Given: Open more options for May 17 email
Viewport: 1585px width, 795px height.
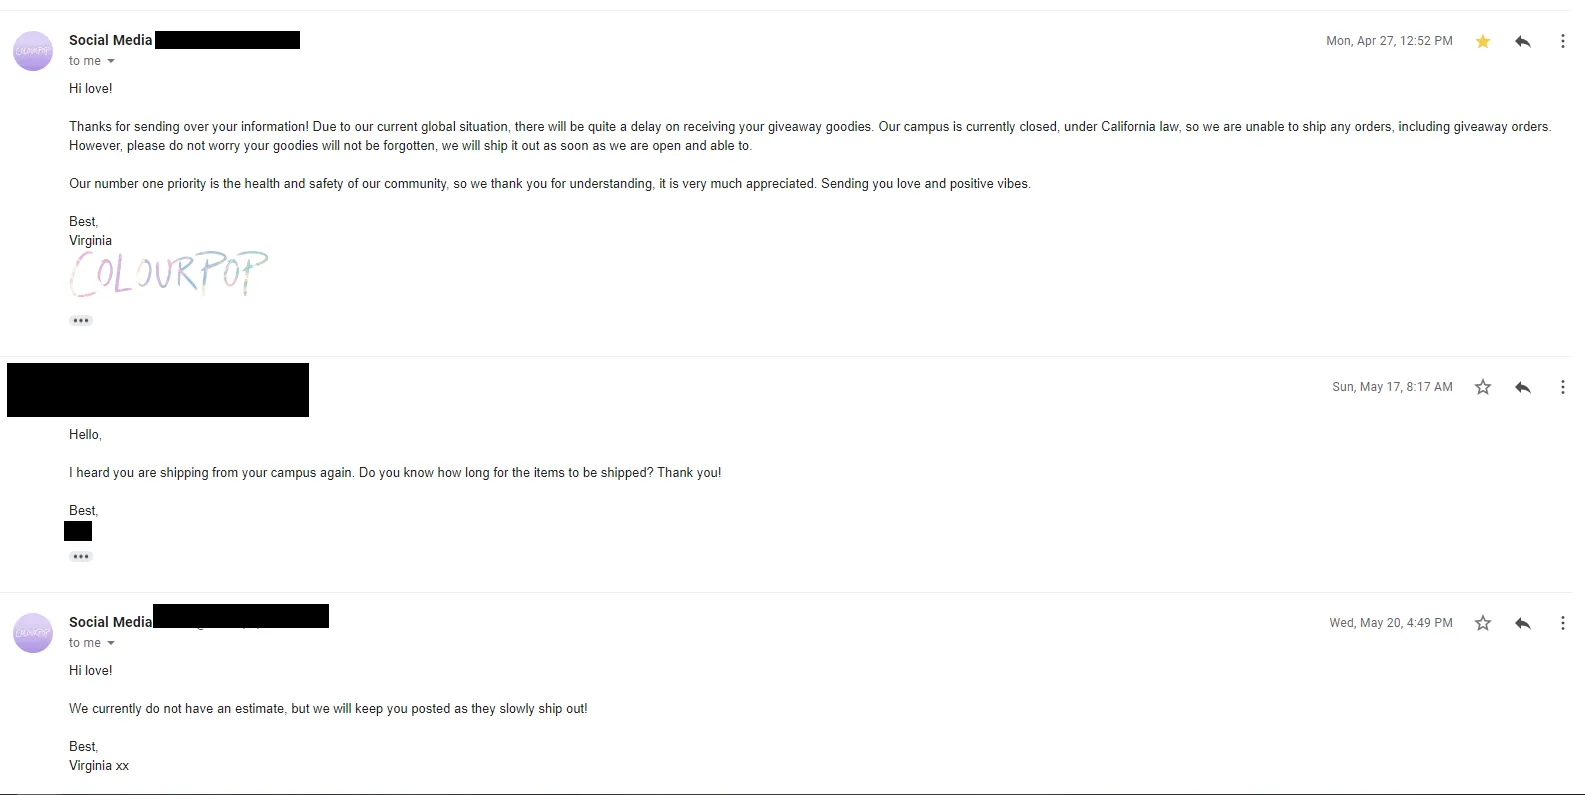Looking at the screenshot, I should tap(1563, 387).
